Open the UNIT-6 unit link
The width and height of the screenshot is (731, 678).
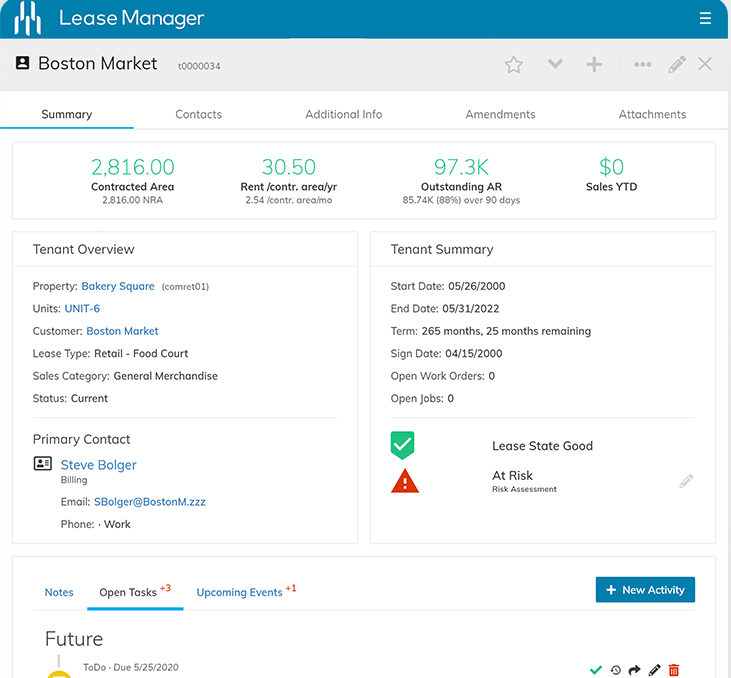click(82, 308)
